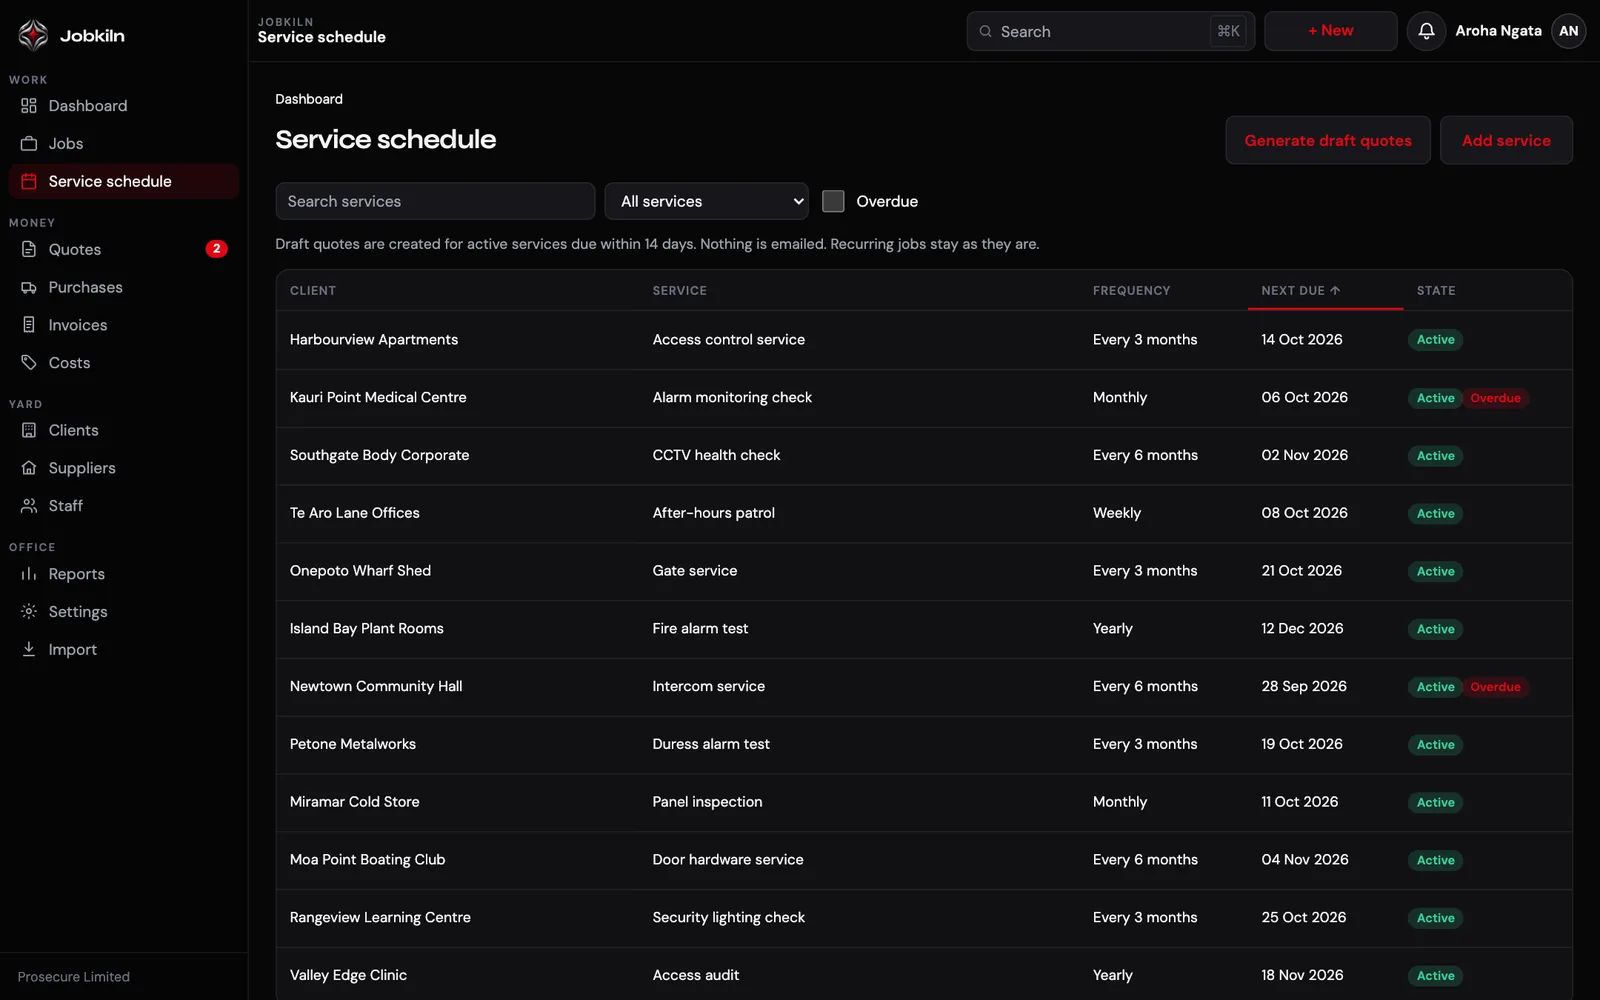
Task: Sort by Client column header
Action: pos(313,291)
